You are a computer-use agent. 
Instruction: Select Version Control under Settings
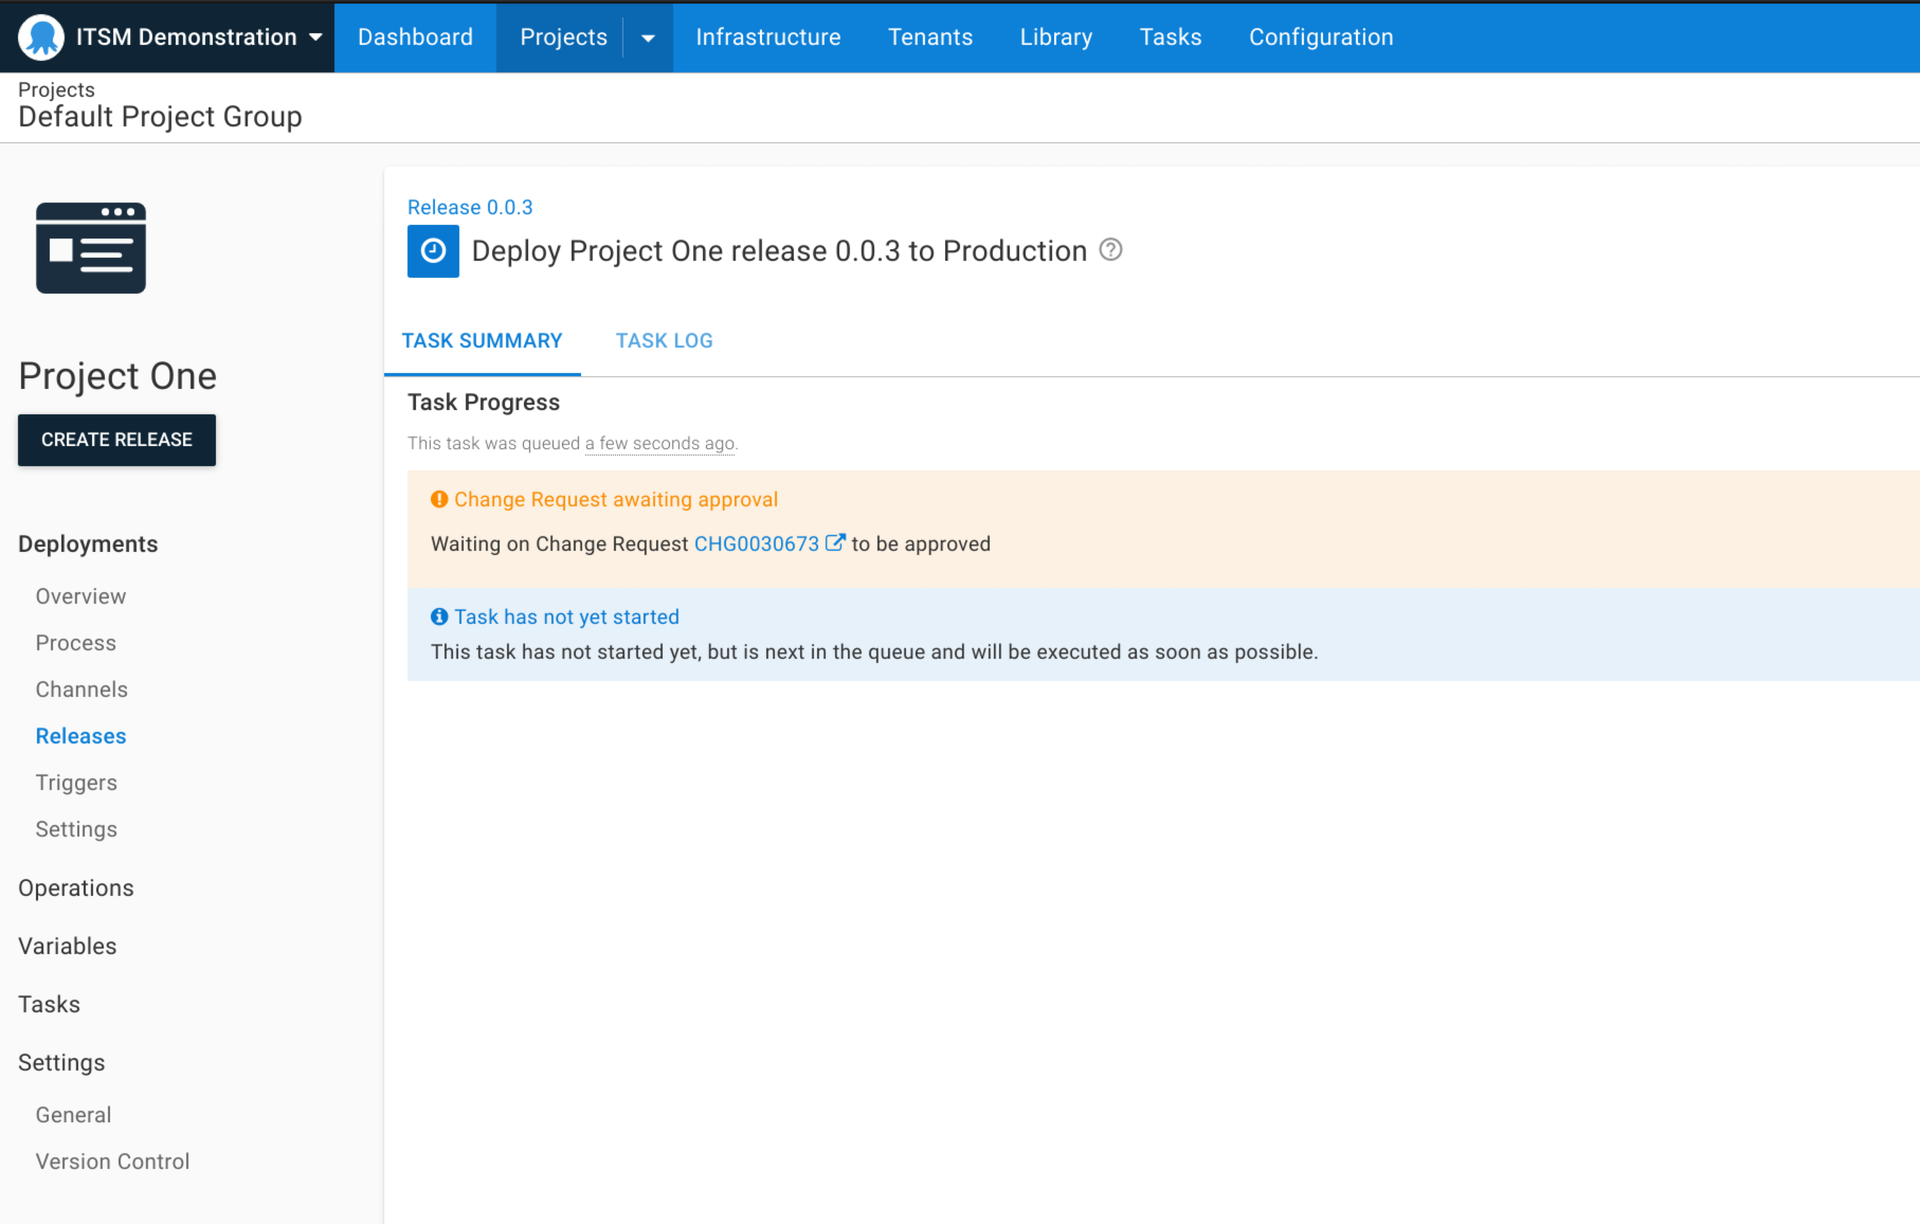click(x=112, y=1161)
